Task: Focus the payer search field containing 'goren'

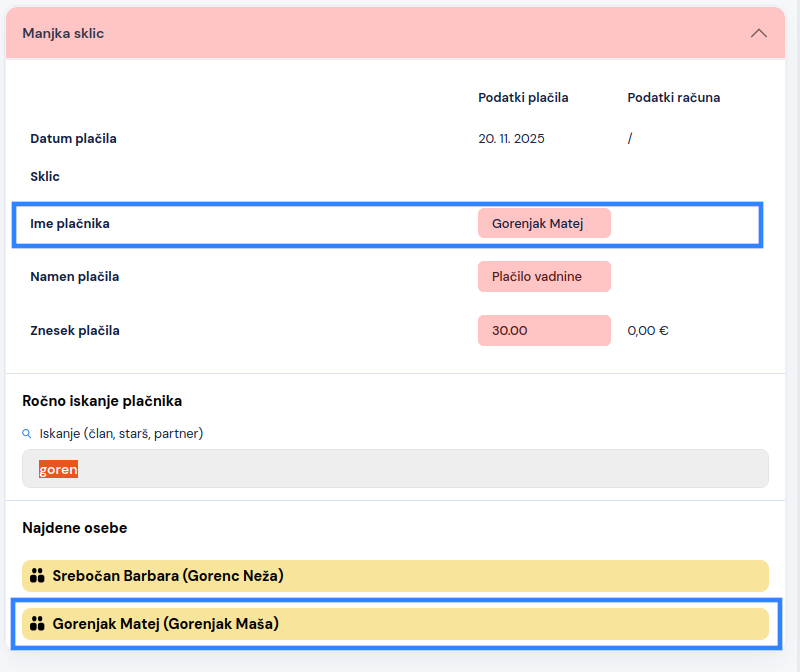Action: 395,469
